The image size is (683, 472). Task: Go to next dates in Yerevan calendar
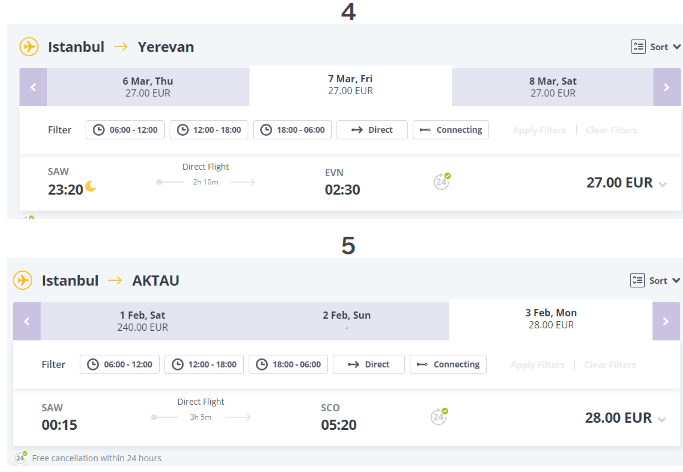667,87
